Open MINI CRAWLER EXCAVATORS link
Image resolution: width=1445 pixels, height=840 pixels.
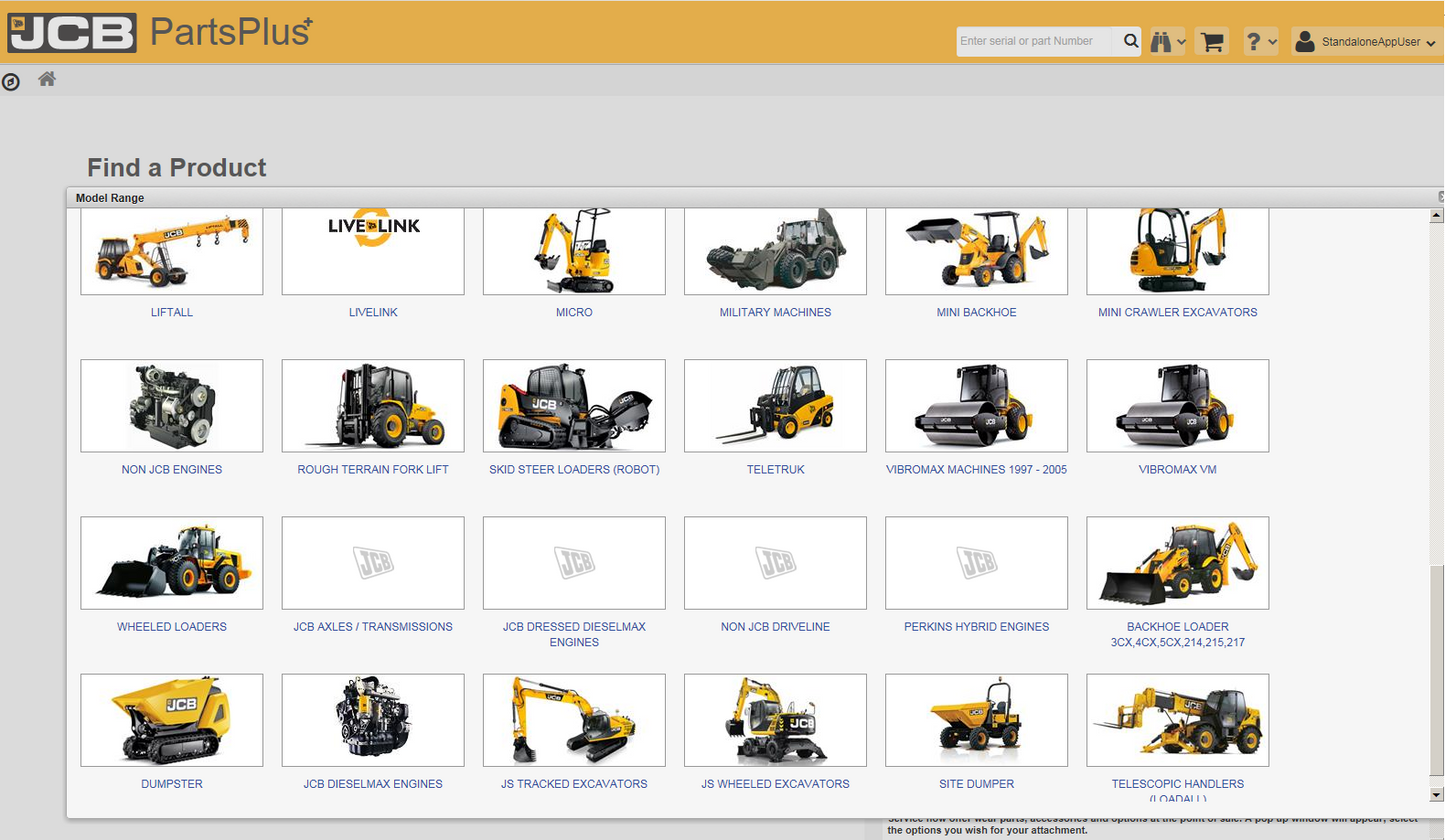1177,312
